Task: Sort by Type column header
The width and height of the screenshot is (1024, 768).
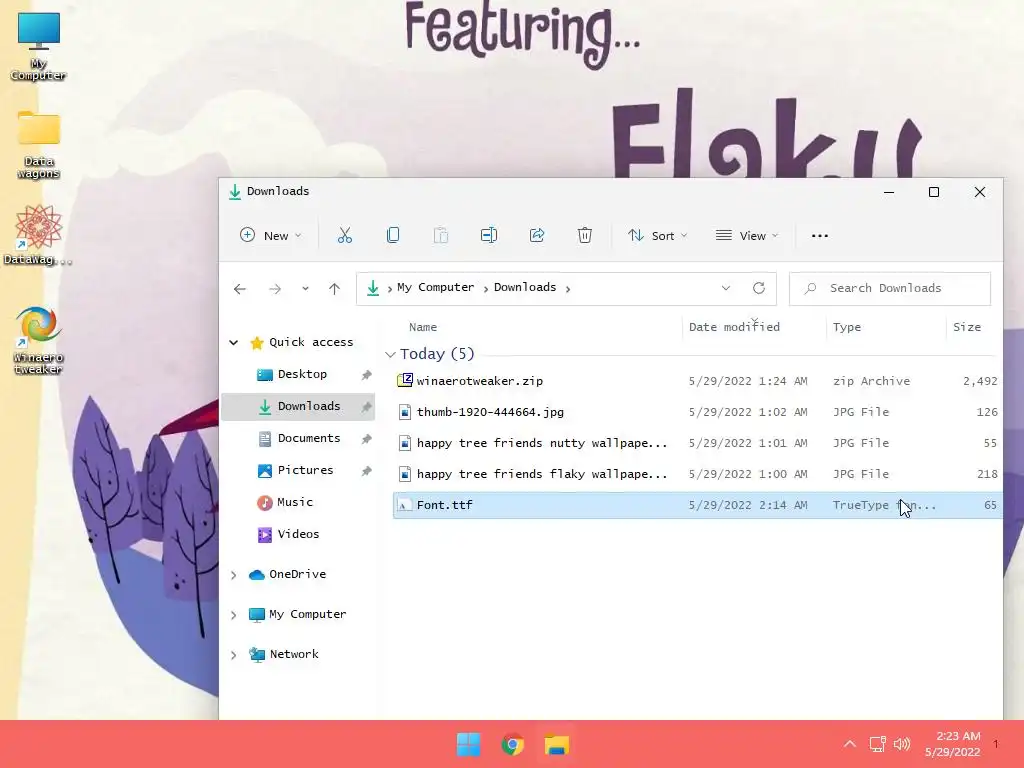Action: pos(846,327)
